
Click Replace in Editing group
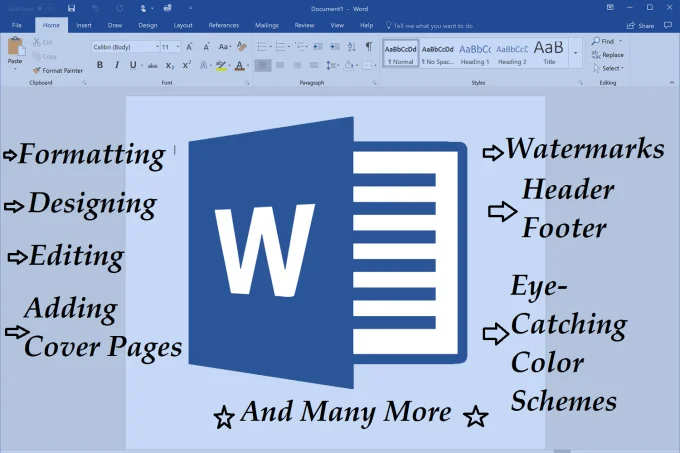(608, 55)
